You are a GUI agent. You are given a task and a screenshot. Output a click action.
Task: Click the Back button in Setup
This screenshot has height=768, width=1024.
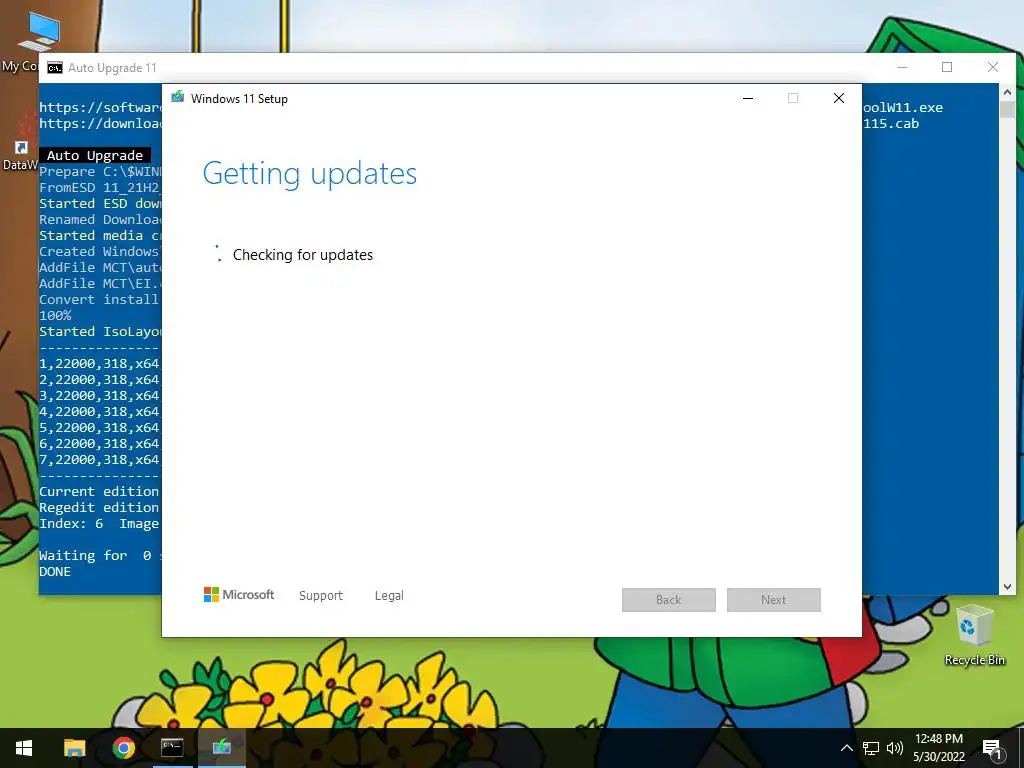click(669, 600)
